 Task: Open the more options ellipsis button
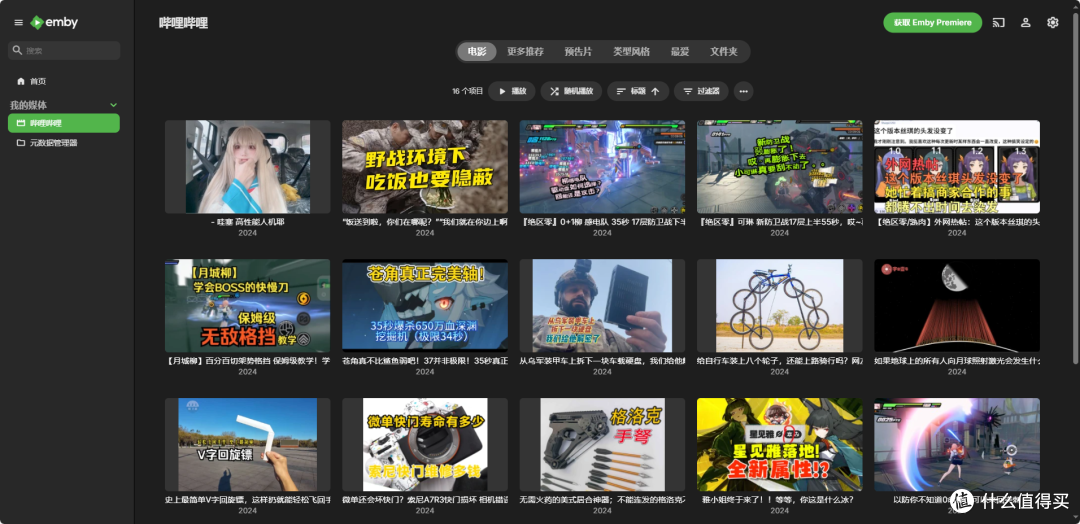[743, 91]
